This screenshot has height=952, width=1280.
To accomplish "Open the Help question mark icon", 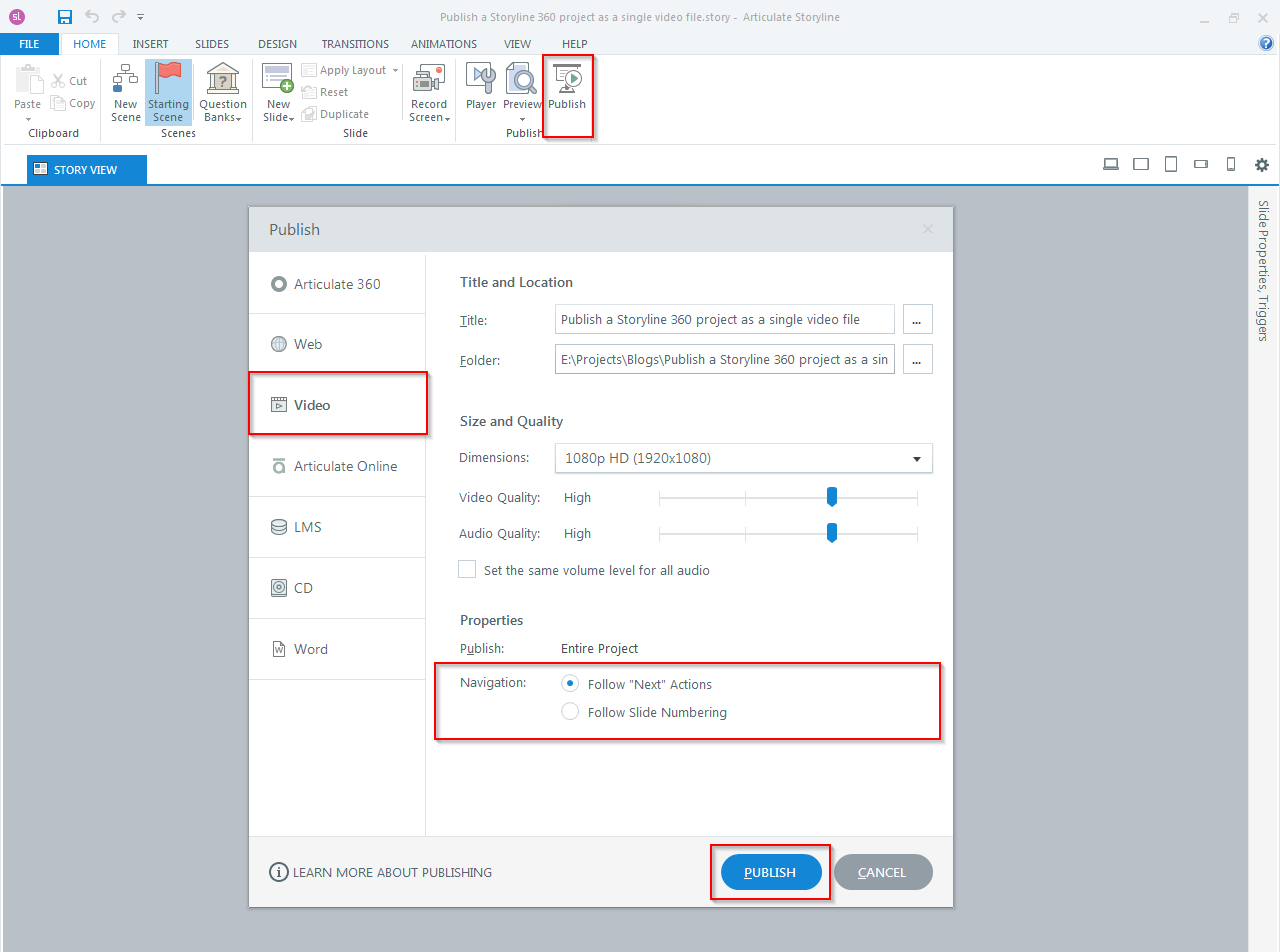I will (1266, 44).
